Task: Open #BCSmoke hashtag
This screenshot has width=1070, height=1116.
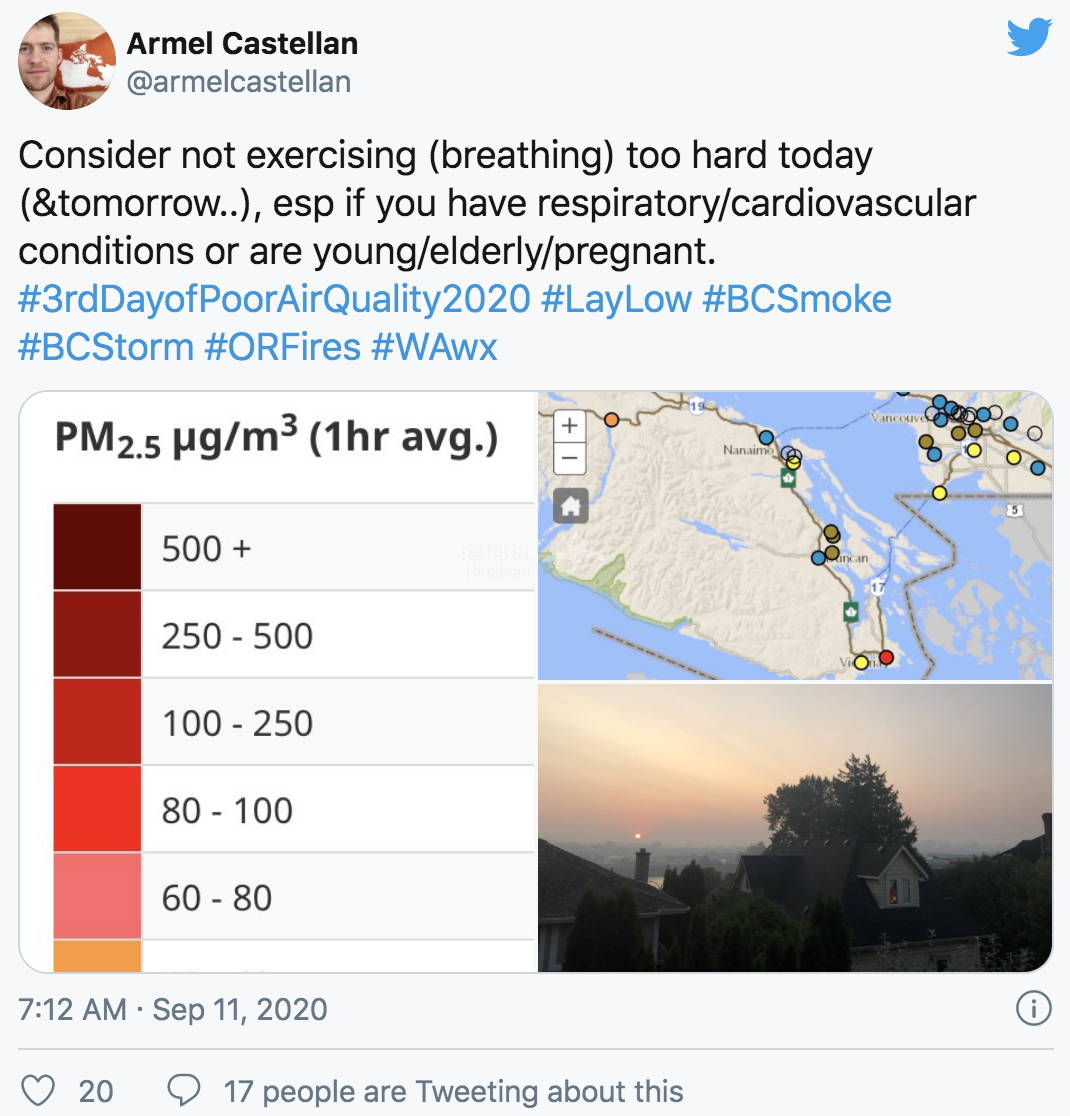Action: [x=797, y=299]
